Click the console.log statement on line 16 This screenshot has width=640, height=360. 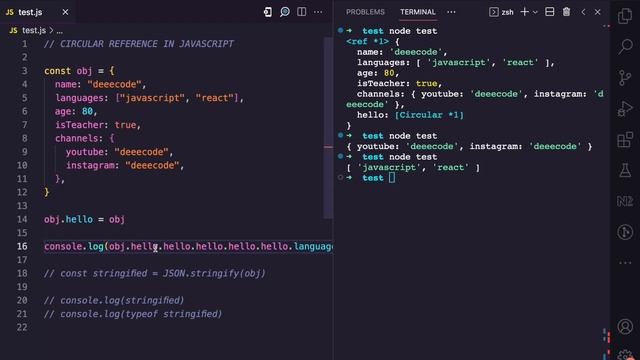(x=189, y=246)
